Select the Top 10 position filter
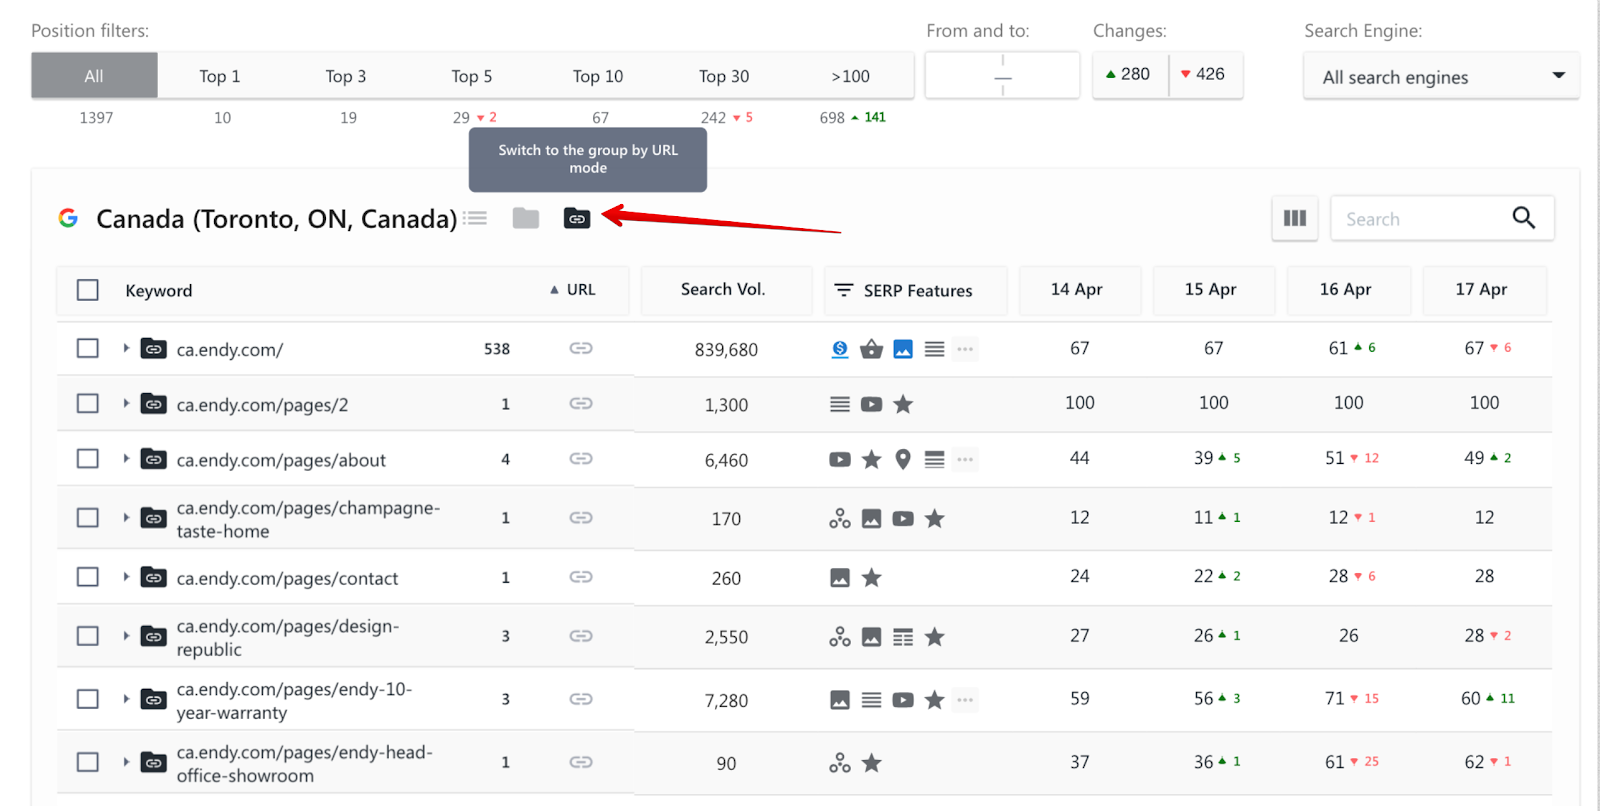The image size is (1600, 811). pos(598,76)
